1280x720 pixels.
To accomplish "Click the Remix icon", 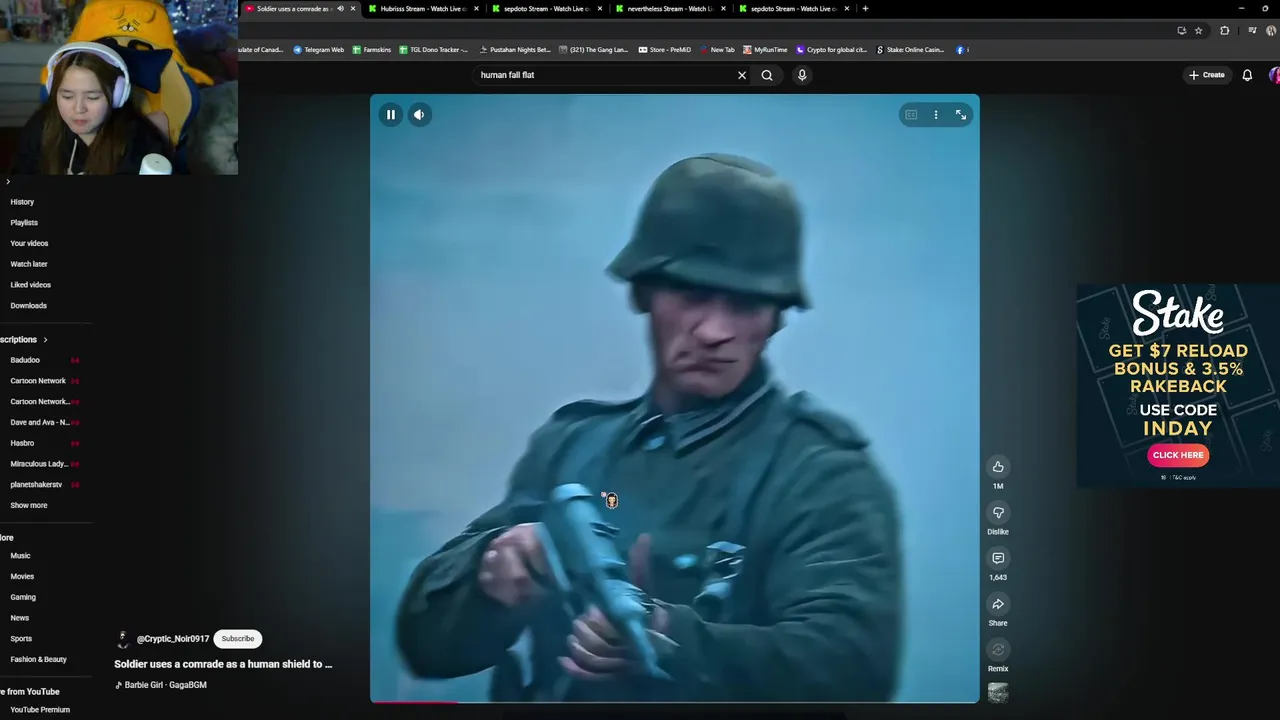I will (998, 650).
